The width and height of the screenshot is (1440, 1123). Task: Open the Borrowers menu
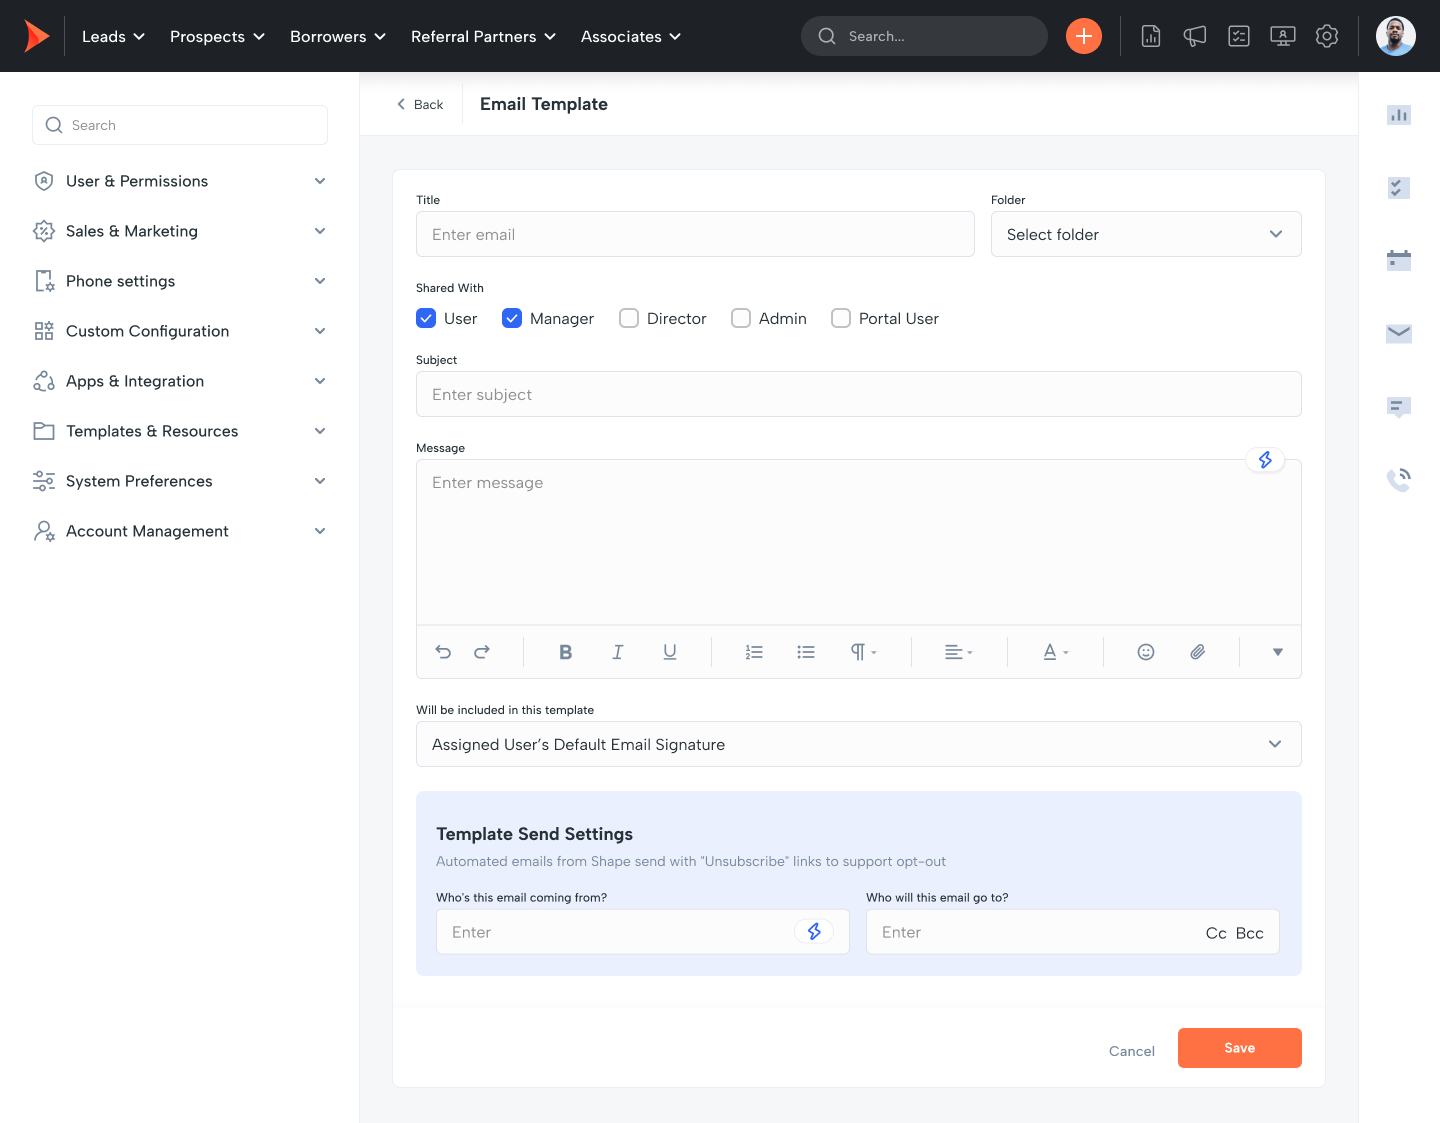point(337,36)
